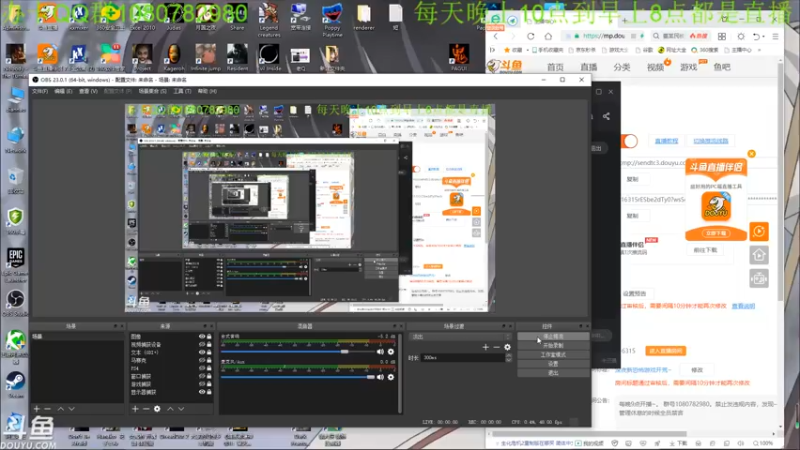This screenshot has height=450, width=800.
Task: Open 帮助(H) menu in OBS
Action: 207,91
